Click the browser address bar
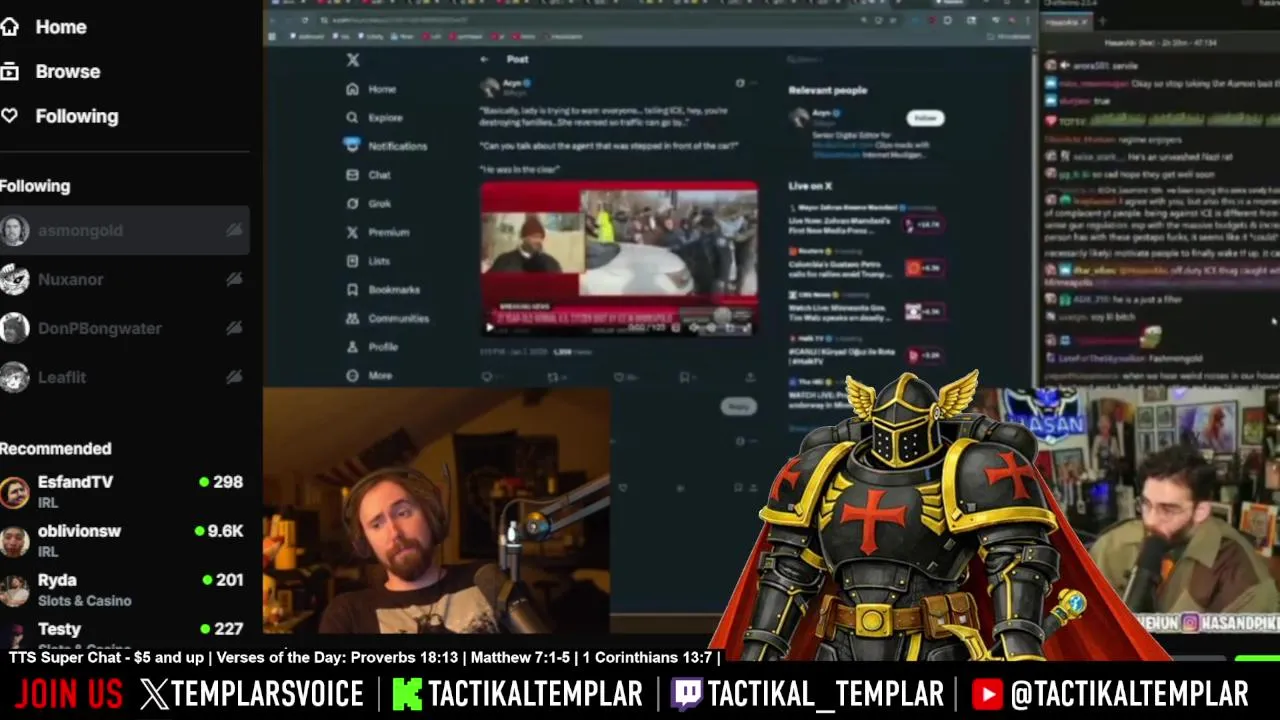The width and height of the screenshot is (1280, 720). (590, 20)
